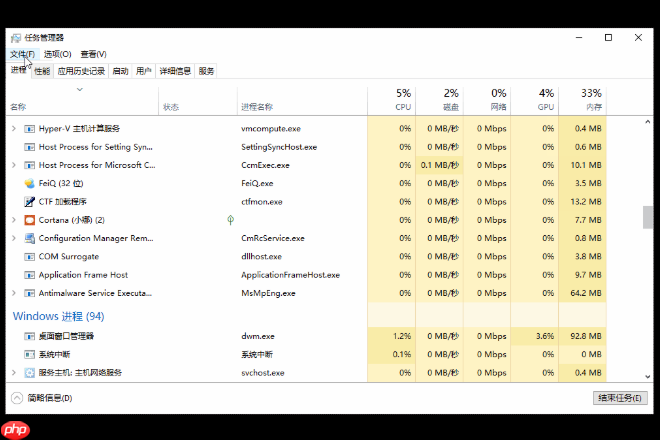The image size is (660, 440).
Task: Select FeiQ.exe process name
Action: pos(257,184)
